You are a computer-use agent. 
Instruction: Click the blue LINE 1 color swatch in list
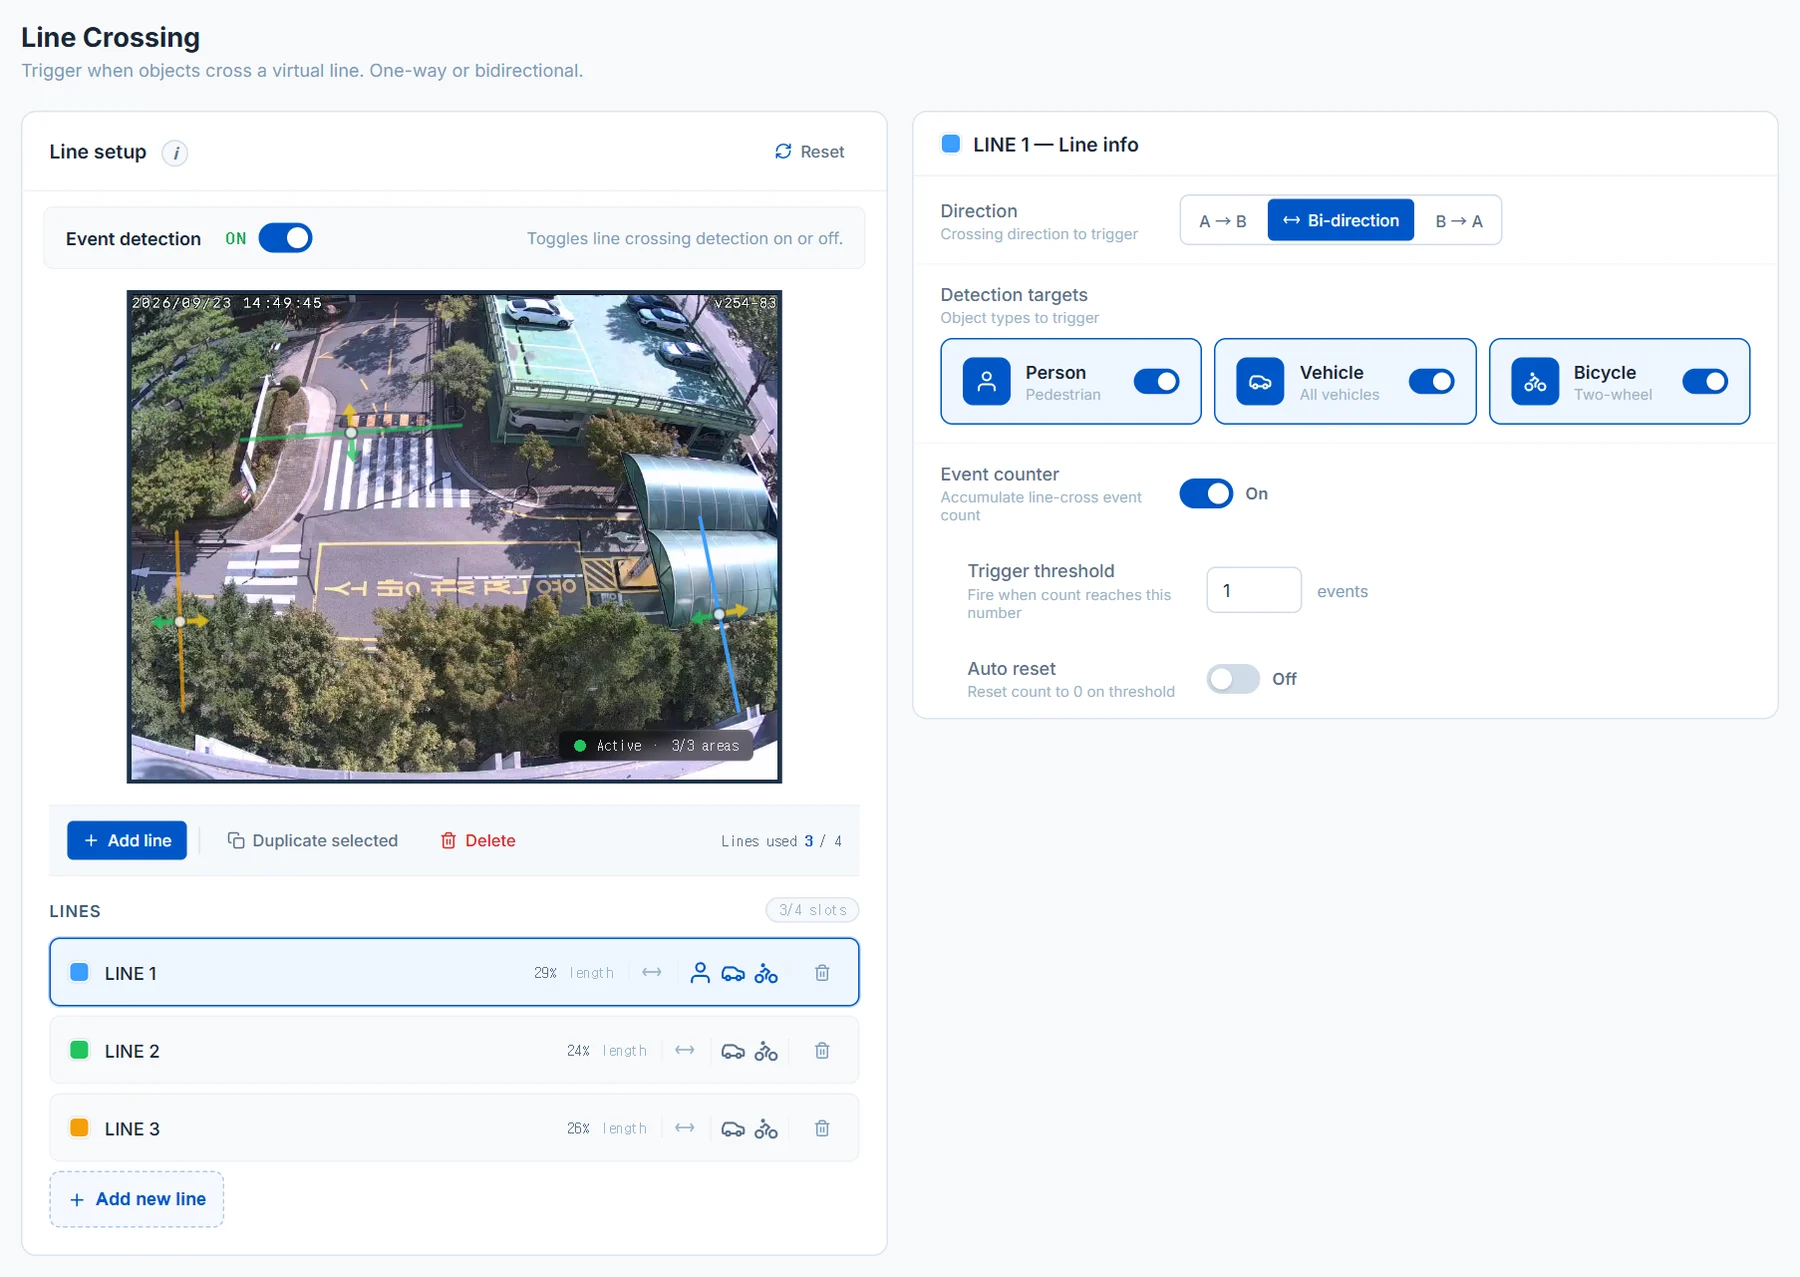79,972
